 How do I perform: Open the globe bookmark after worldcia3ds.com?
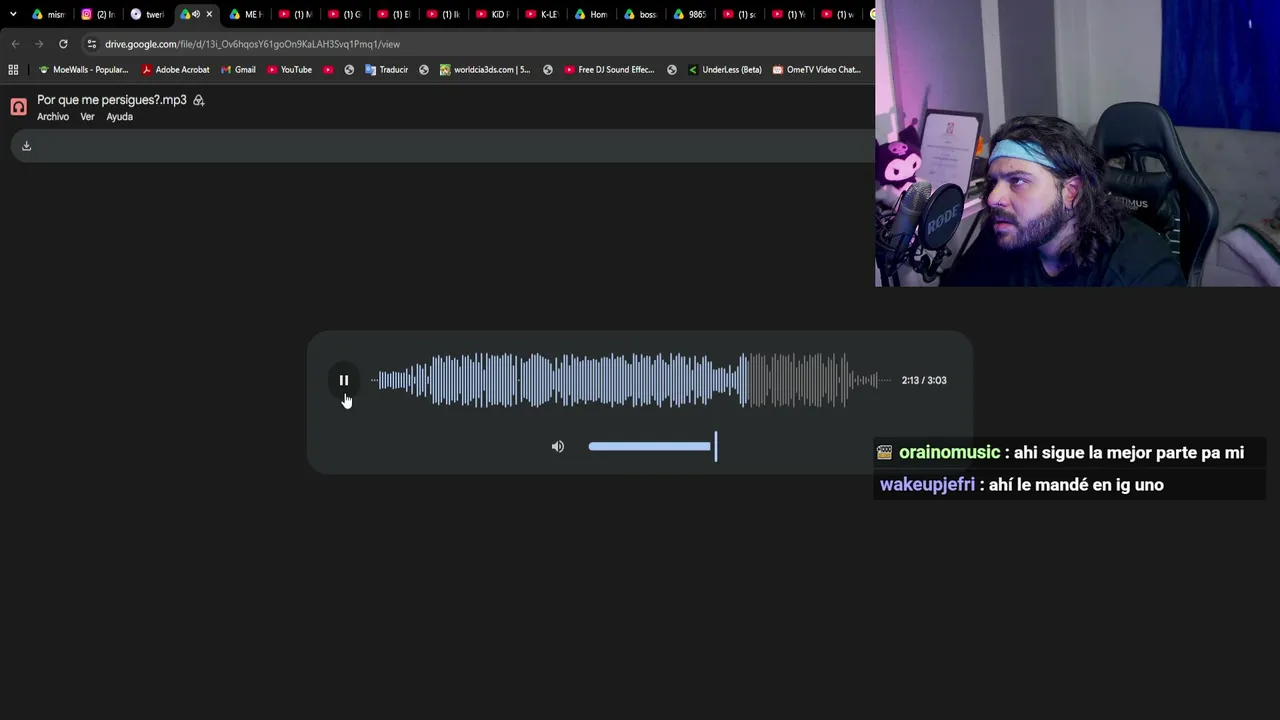tap(548, 70)
